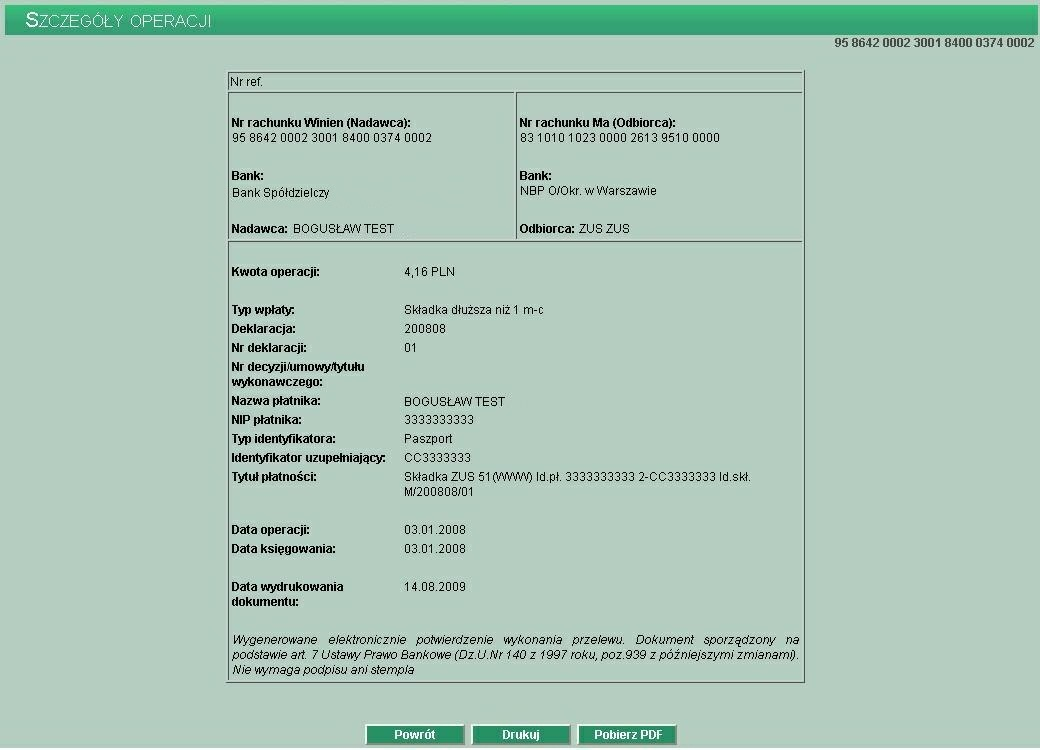Viewport: 1040px width, 750px height.
Task: Click the Szczegóły operacji header title
Action: [x=118, y=21]
